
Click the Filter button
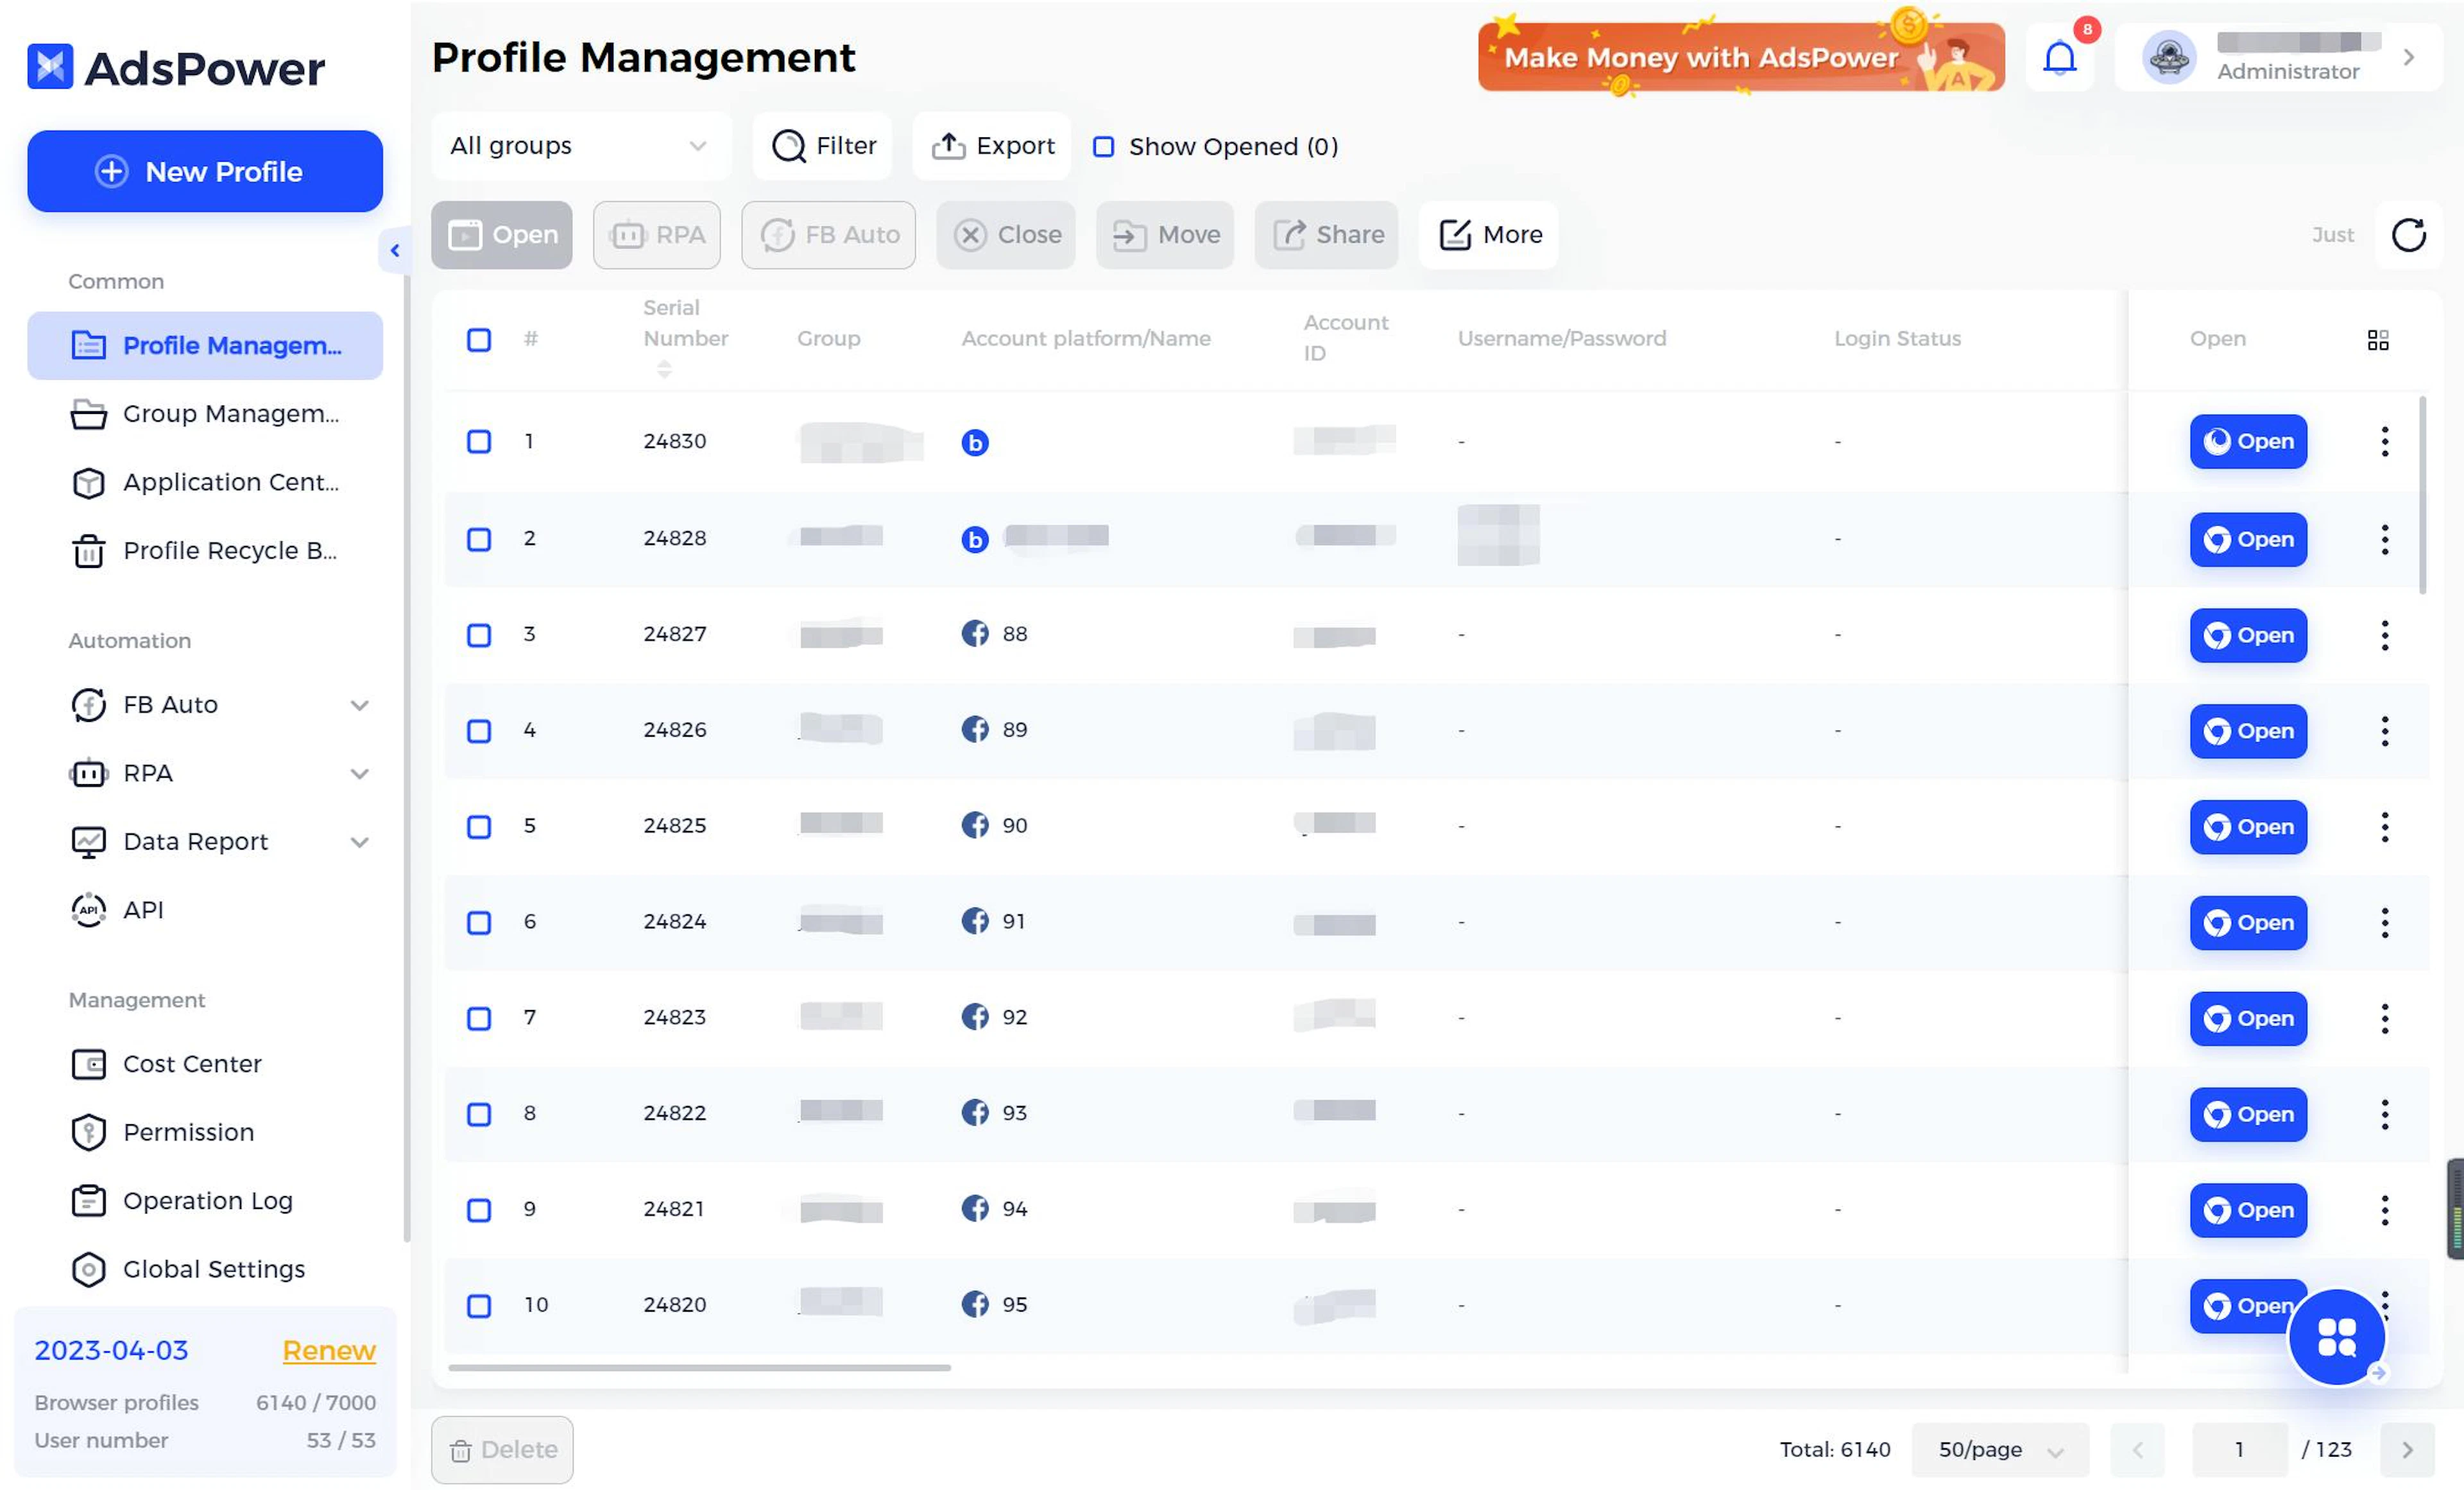(x=822, y=146)
